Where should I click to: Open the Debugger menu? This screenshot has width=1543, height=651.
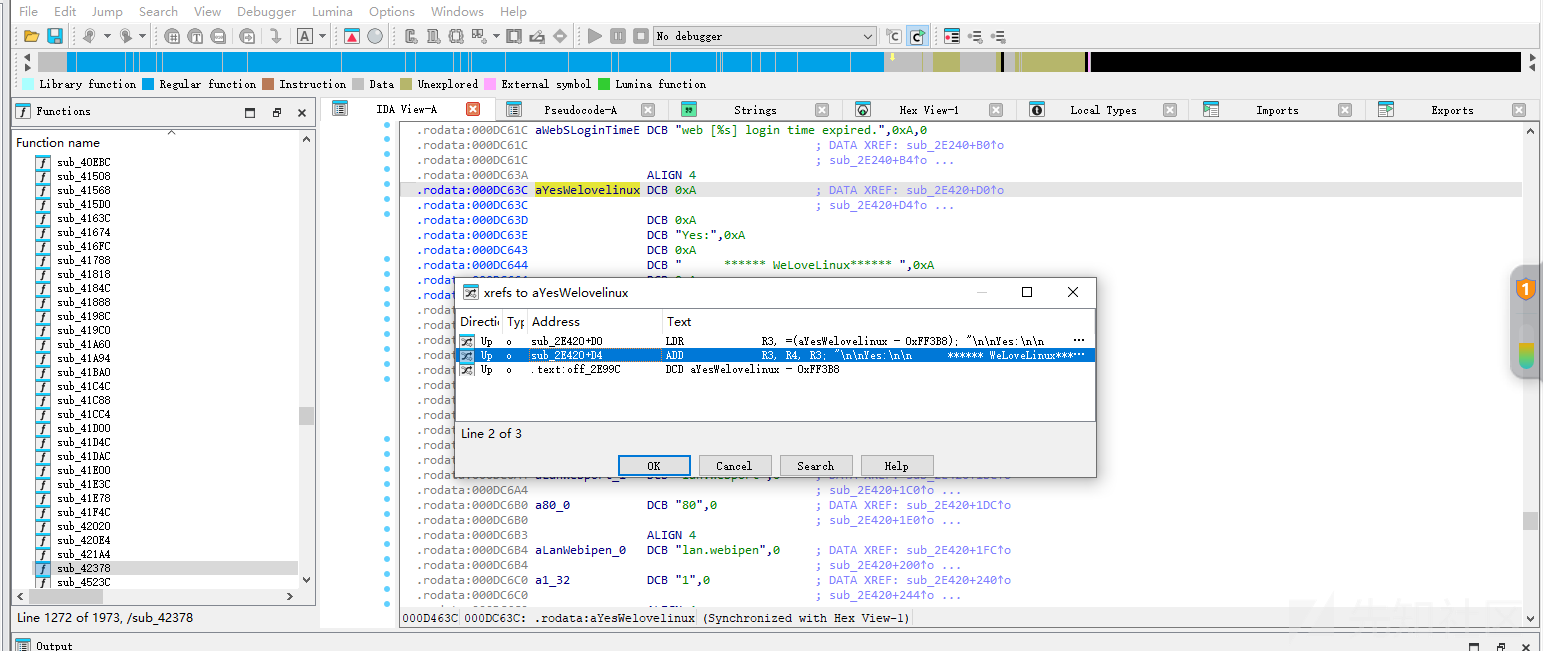click(x=267, y=12)
